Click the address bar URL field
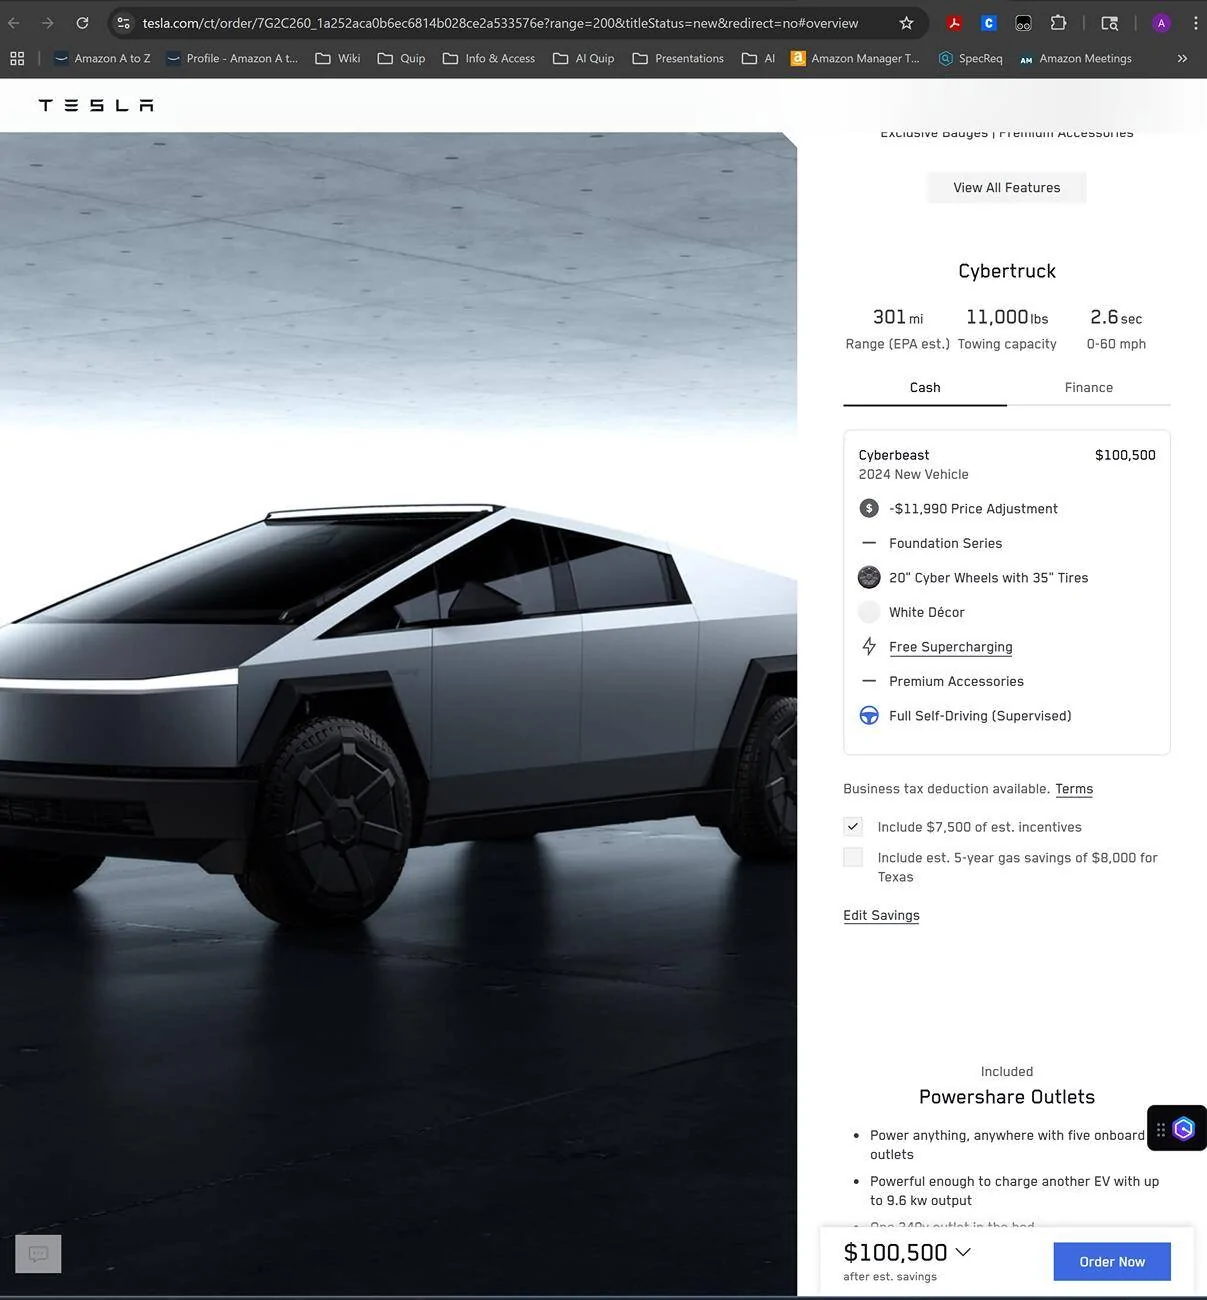Image resolution: width=1207 pixels, height=1300 pixels. click(x=500, y=22)
